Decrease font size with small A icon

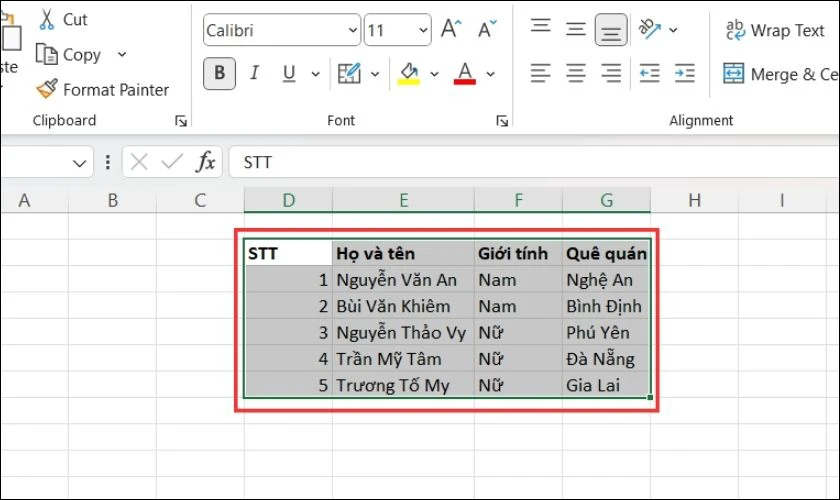pos(487,29)
